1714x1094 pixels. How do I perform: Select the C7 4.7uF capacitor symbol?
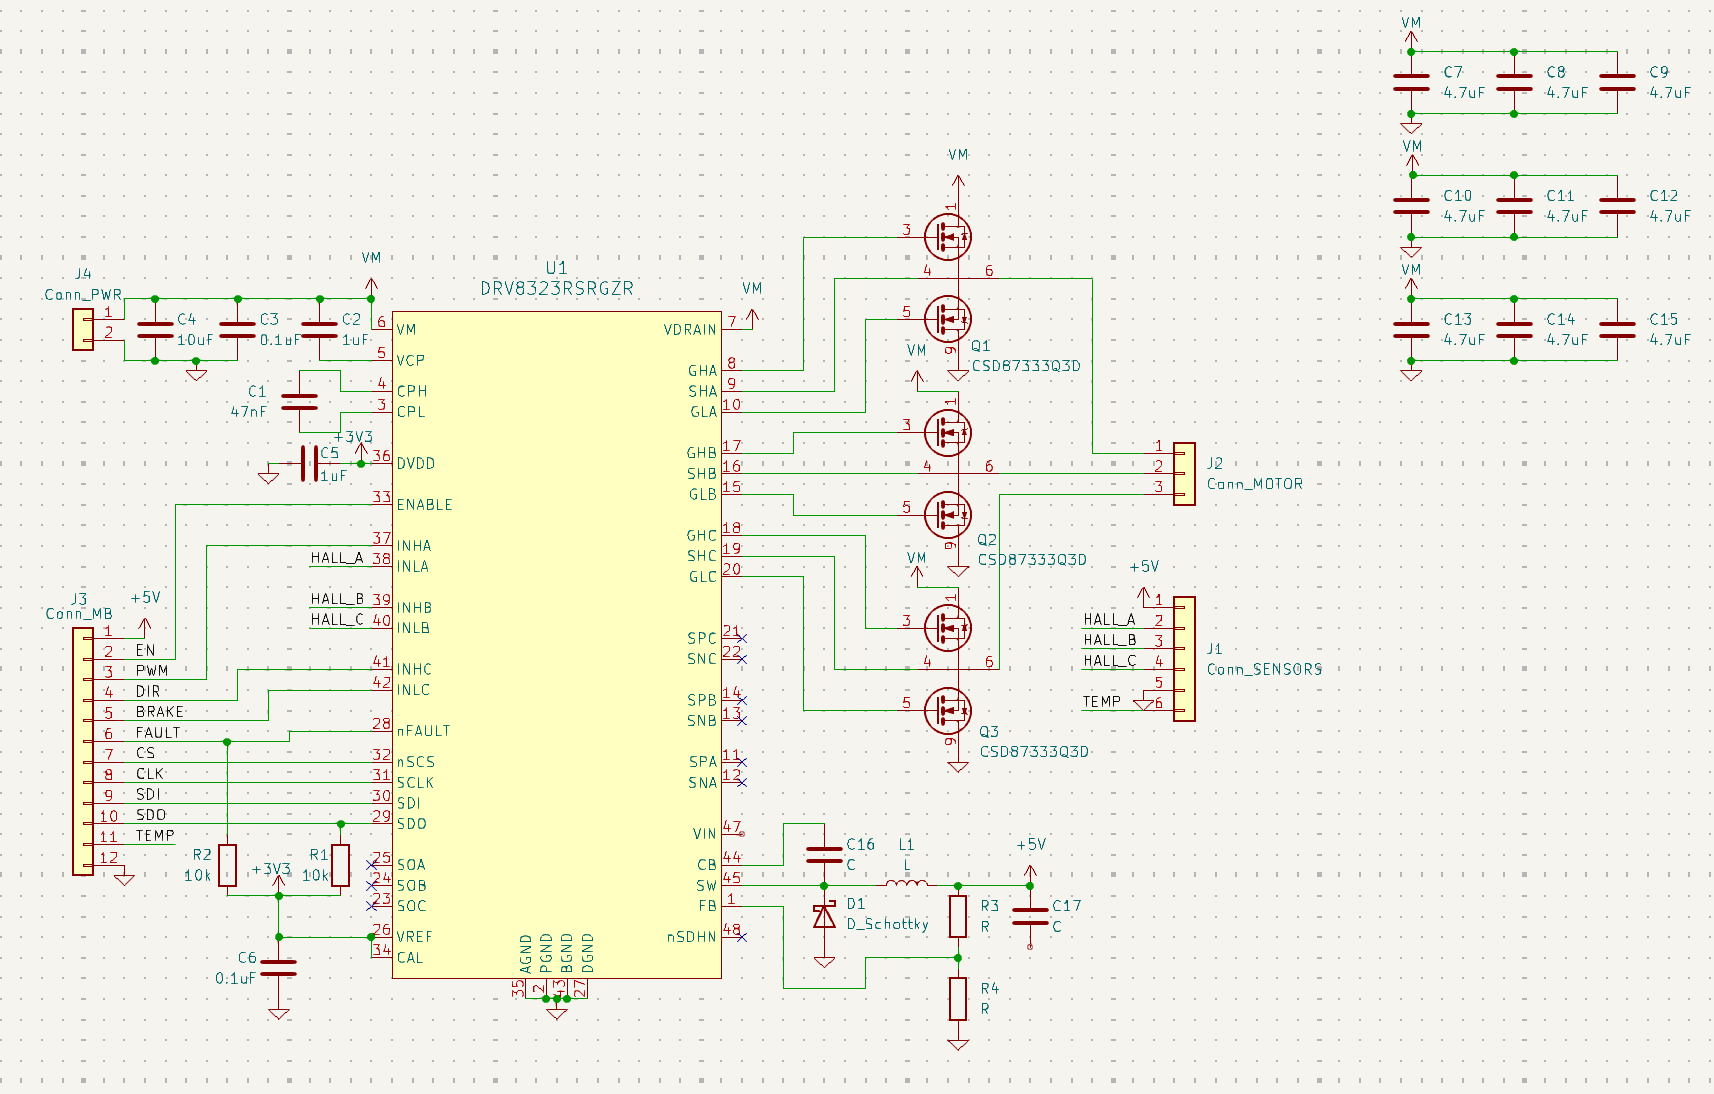pyautogui.click(x=1411, y=82)
